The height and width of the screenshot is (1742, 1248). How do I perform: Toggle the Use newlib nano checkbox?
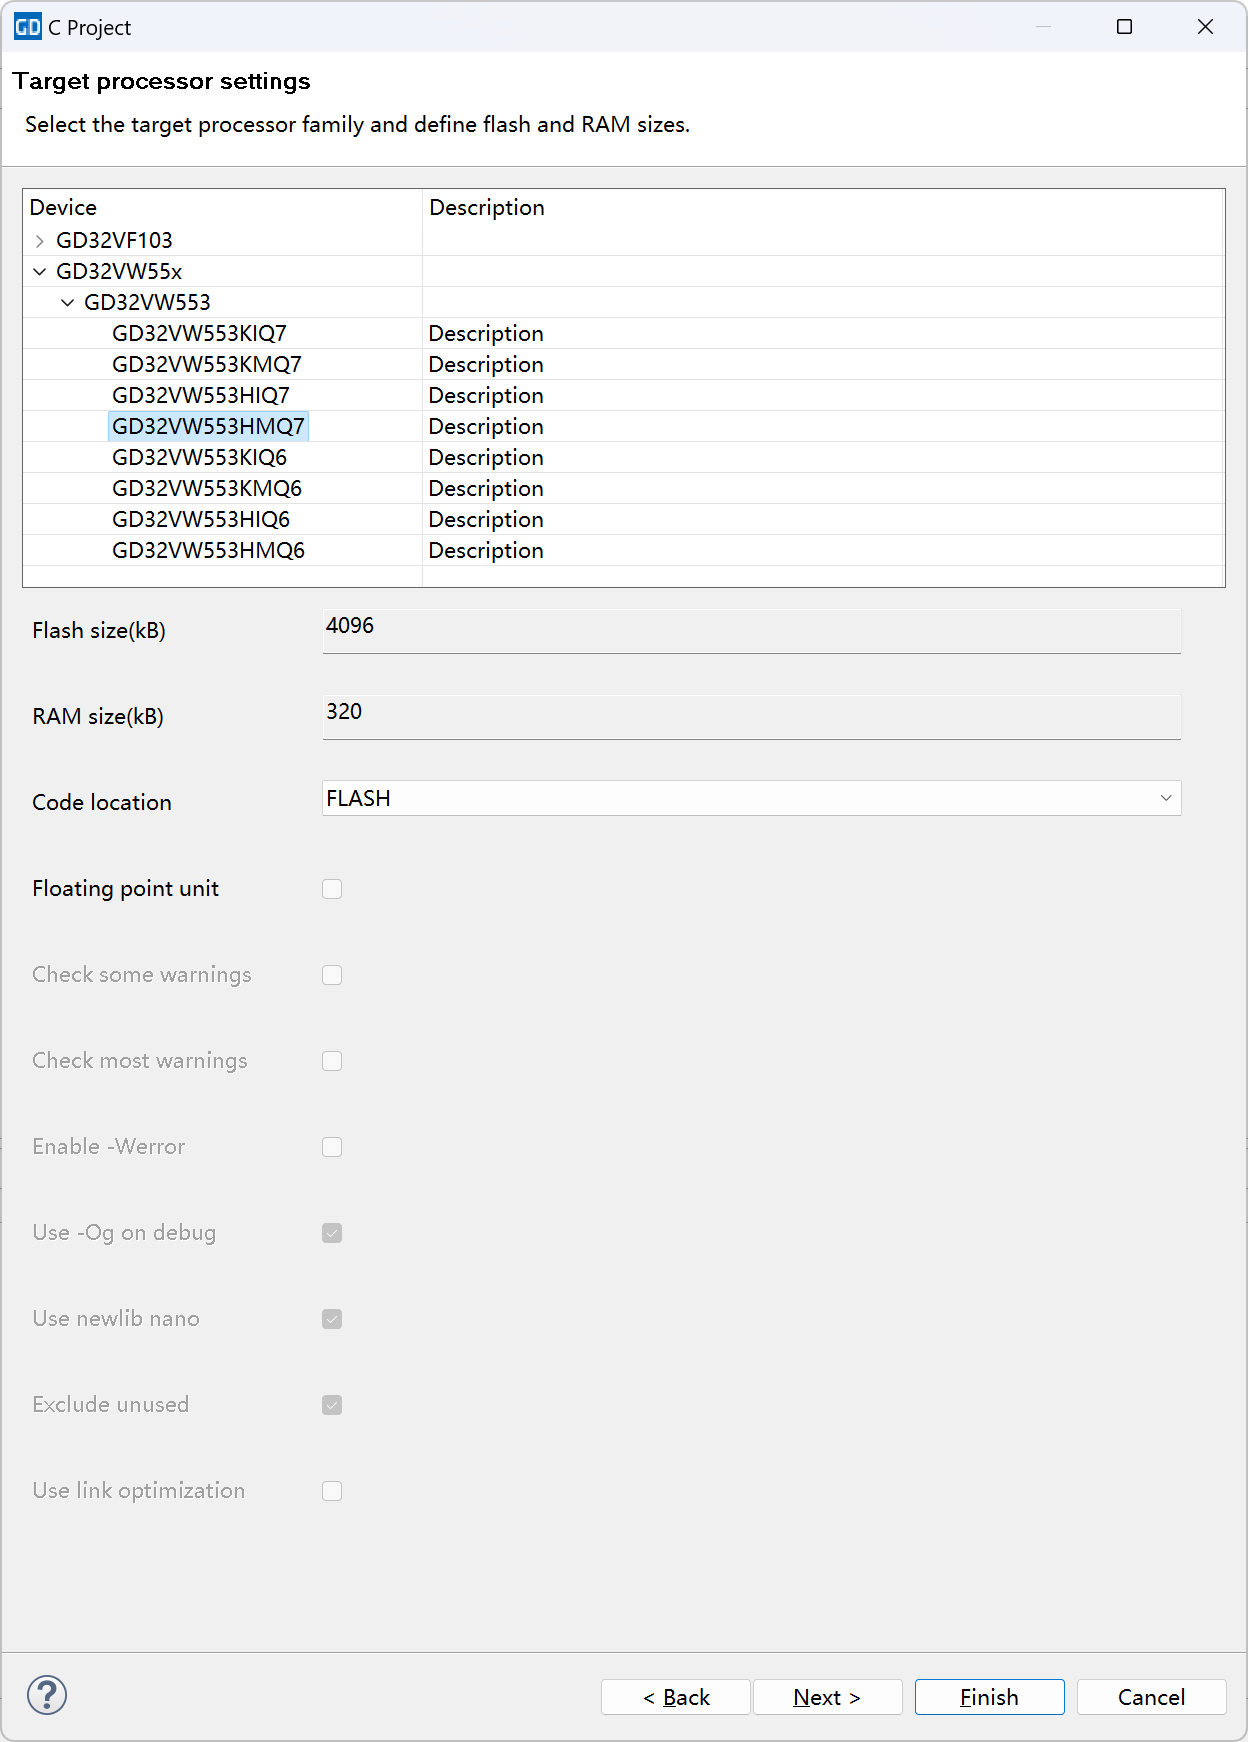click(332, 1319)
